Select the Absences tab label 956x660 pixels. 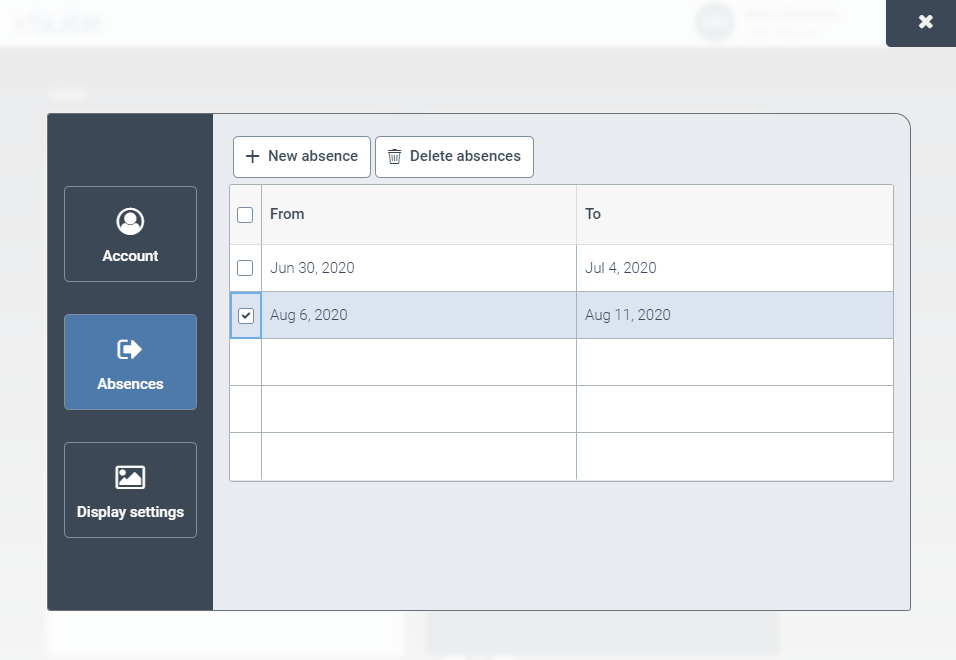coord(130,384)
